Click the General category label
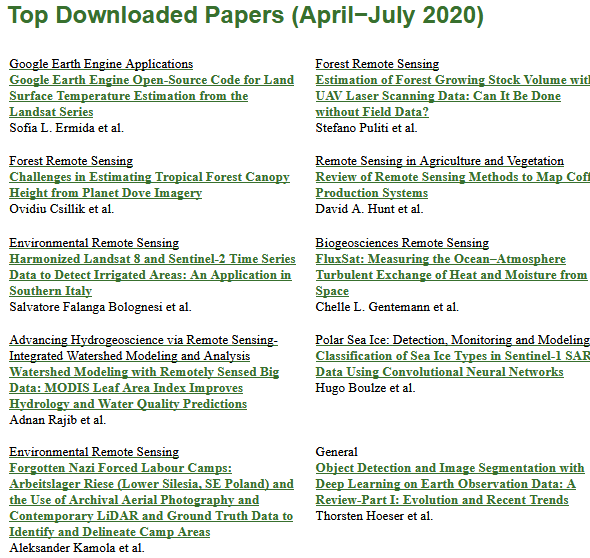 pyautogui.click(x=336, y=452)
